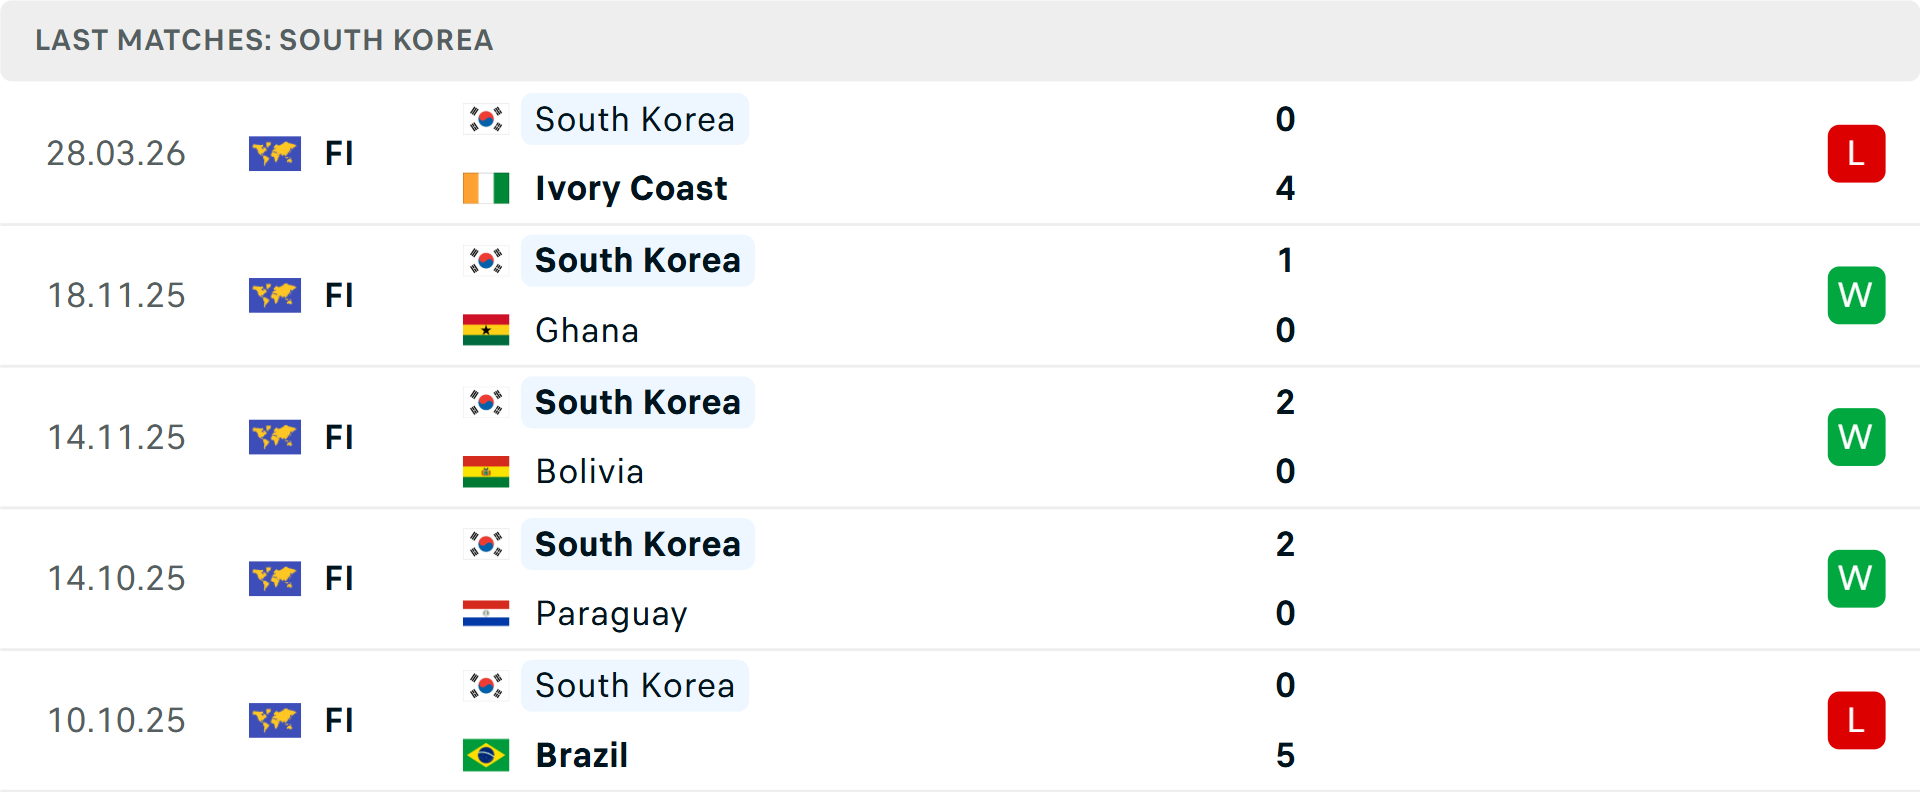Click the Ghana flag icon
Screen dimensions: 1920x792
click(486, 330)
